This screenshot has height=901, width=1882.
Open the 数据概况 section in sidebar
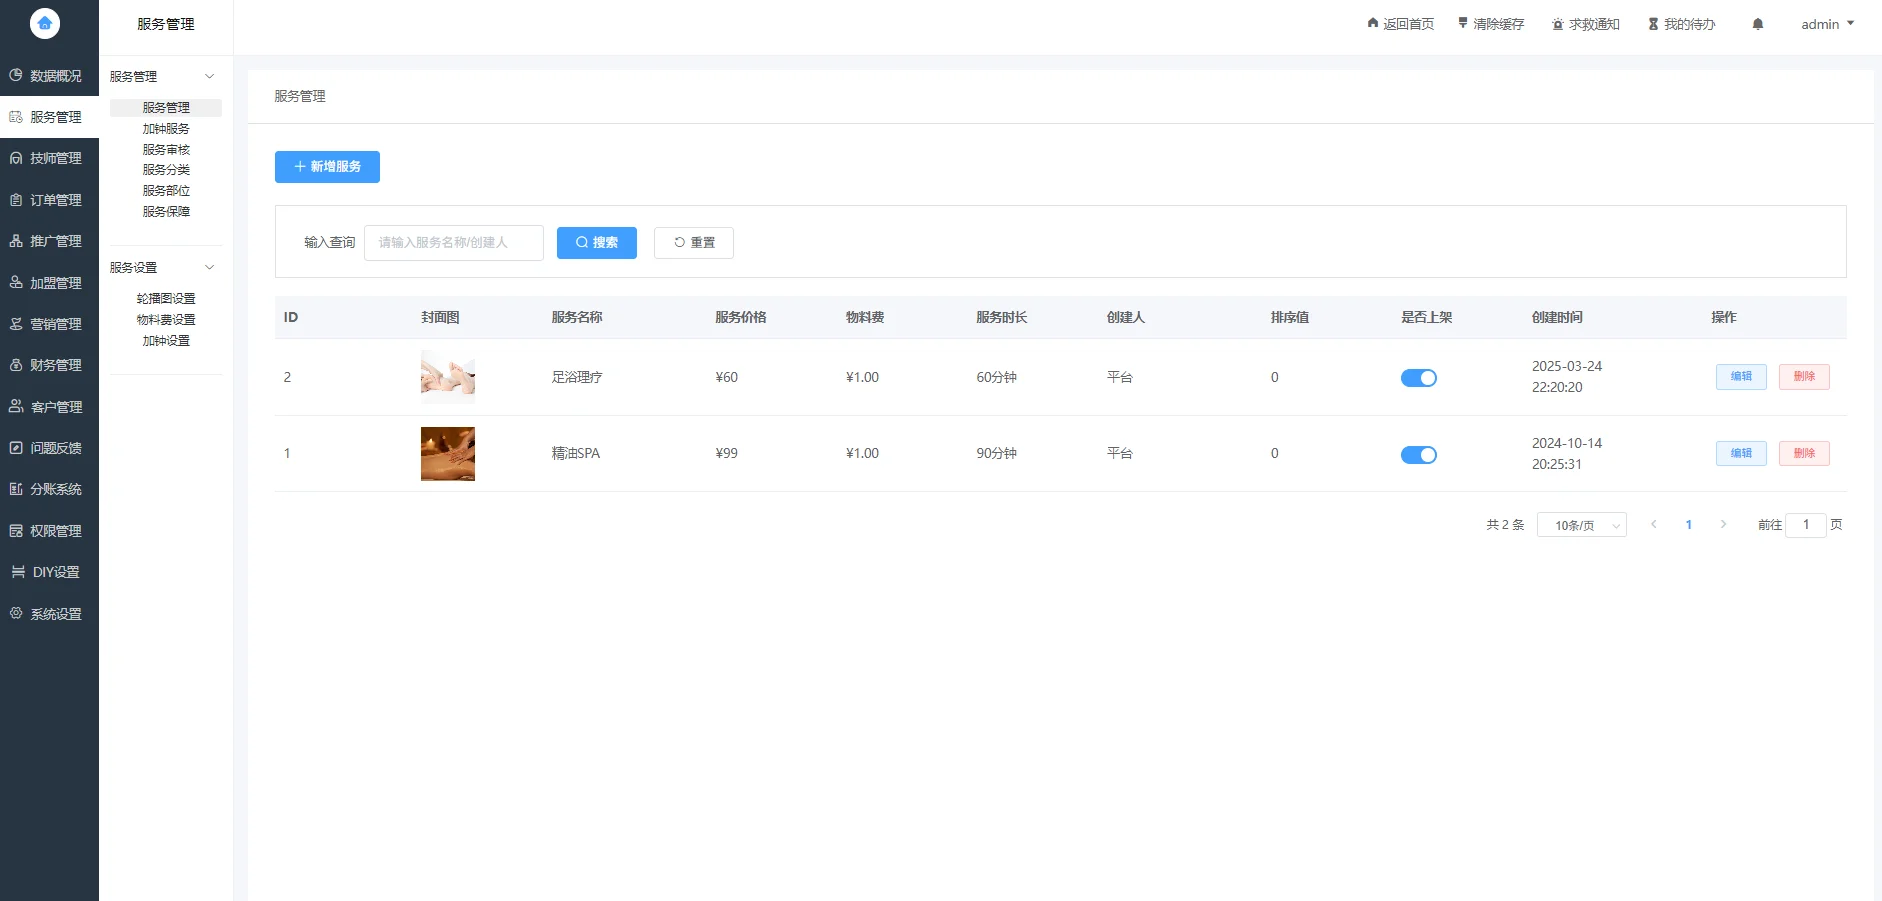(49, 75)
